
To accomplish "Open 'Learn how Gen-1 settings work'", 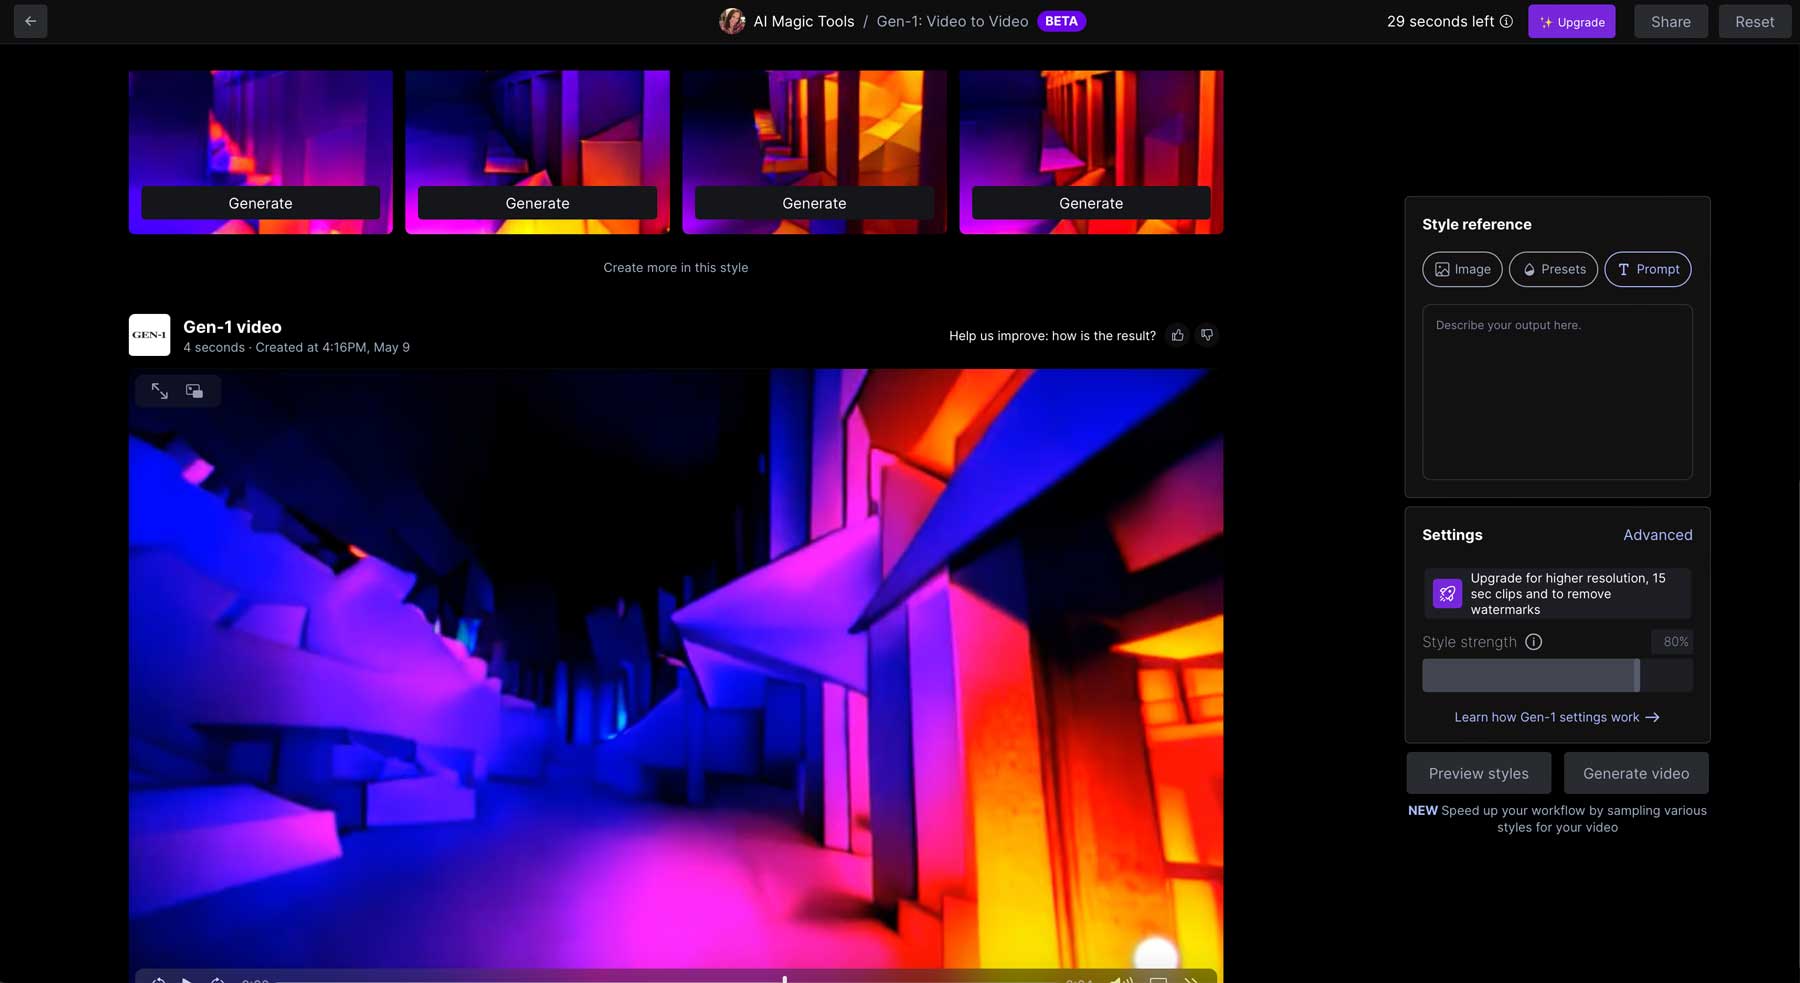I will [x=1556, y=717].
